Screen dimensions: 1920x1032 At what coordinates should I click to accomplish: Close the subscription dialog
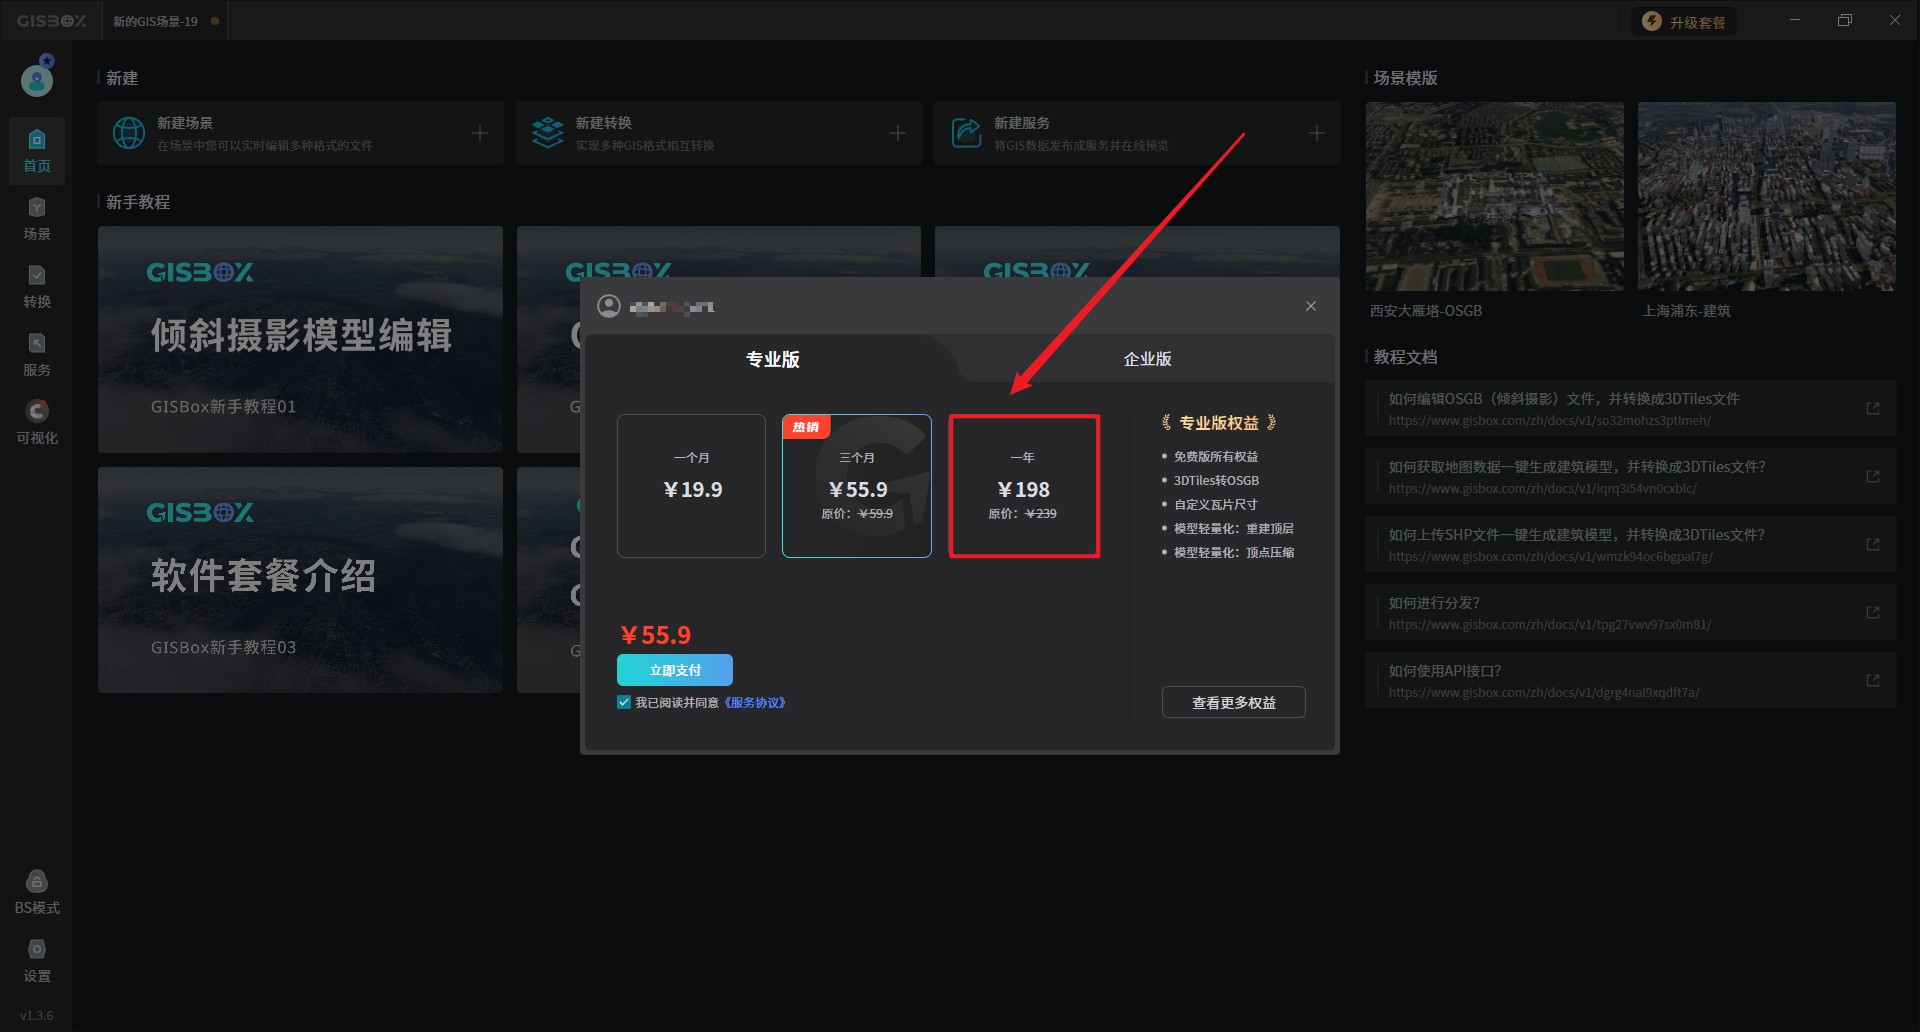click(1311, 306)
